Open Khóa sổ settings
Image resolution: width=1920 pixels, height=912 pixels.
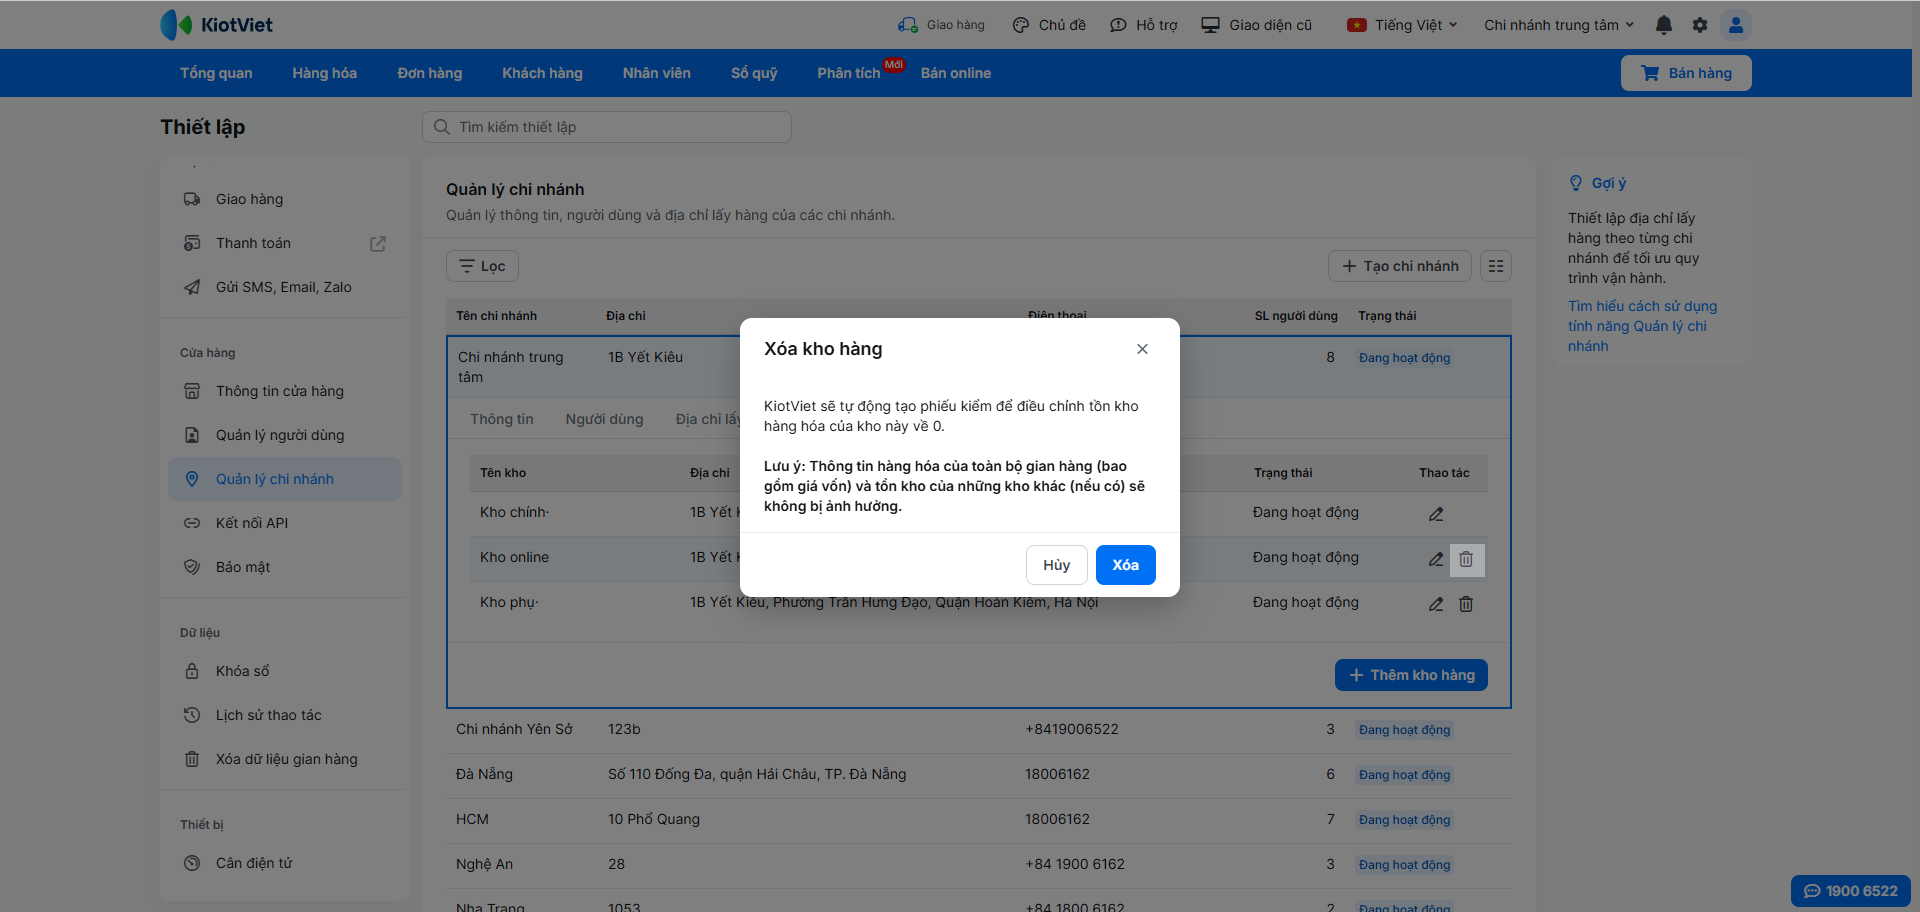coord(285,671)
